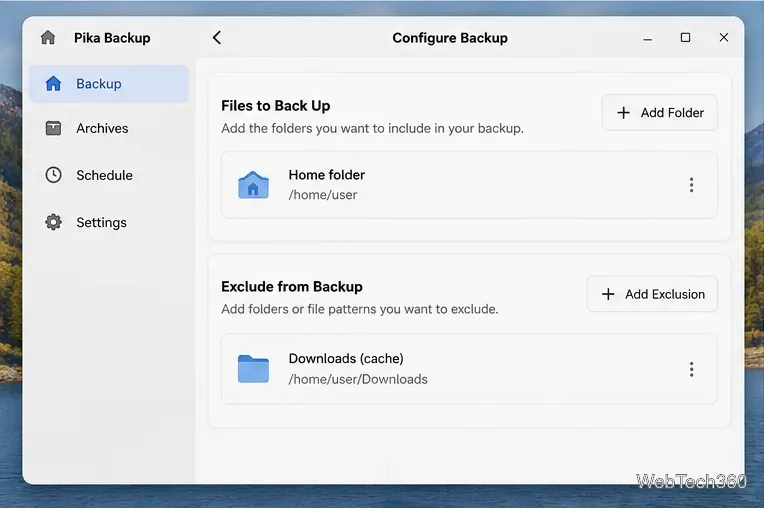Minimize the Pika Backup window
Image resolution: width=764 pixels, height=508 pixels.
(x=647, y=38)
